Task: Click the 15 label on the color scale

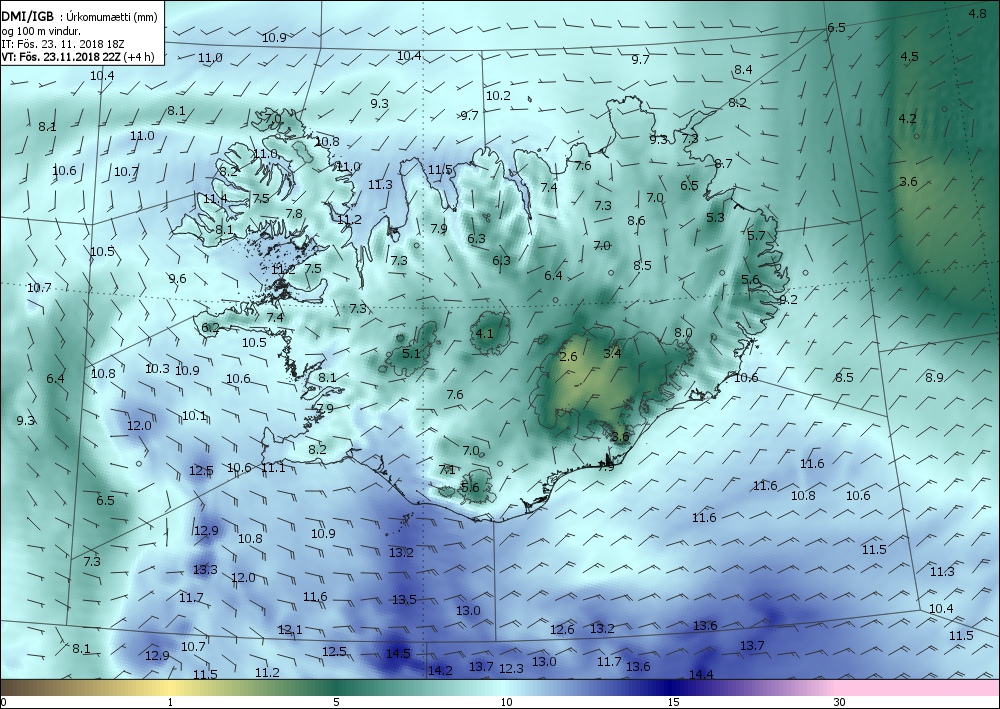Action: point(673,702)
